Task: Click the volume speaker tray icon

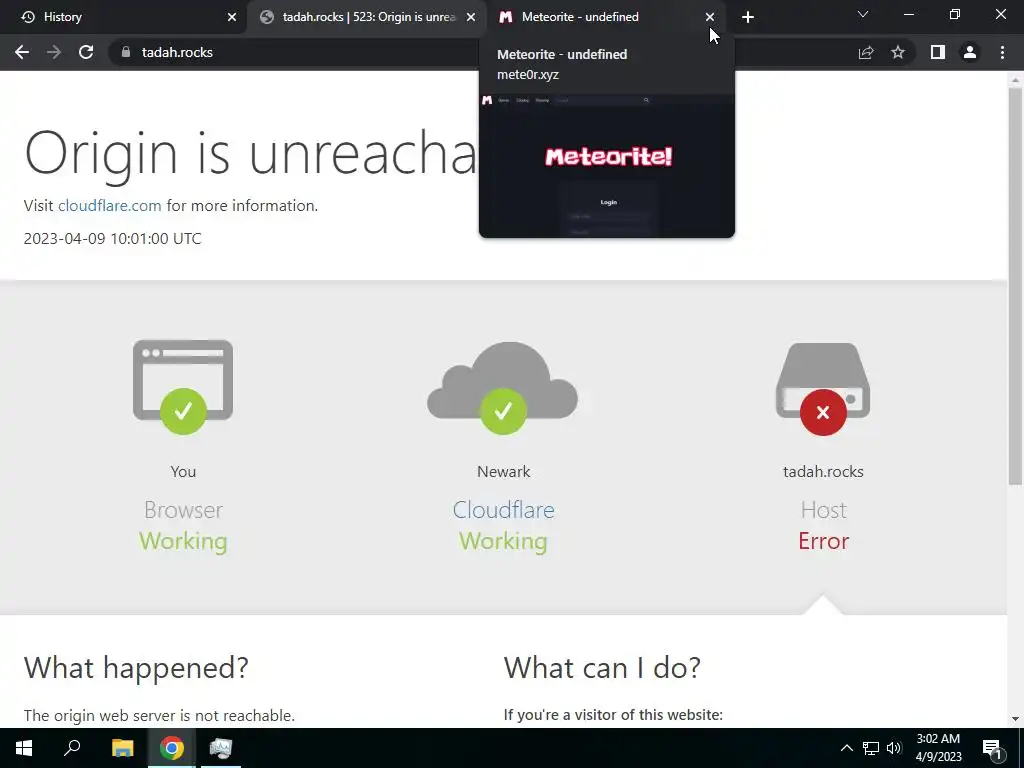Action: coord(894,748)
